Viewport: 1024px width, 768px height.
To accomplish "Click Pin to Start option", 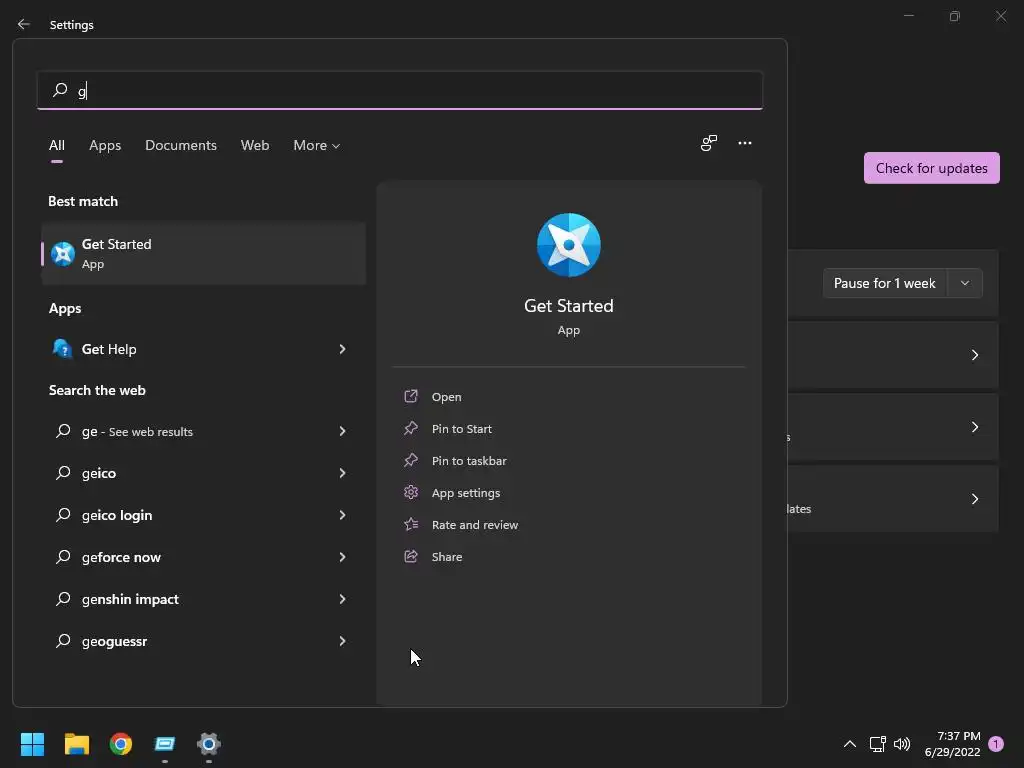I will click(462, 428).
